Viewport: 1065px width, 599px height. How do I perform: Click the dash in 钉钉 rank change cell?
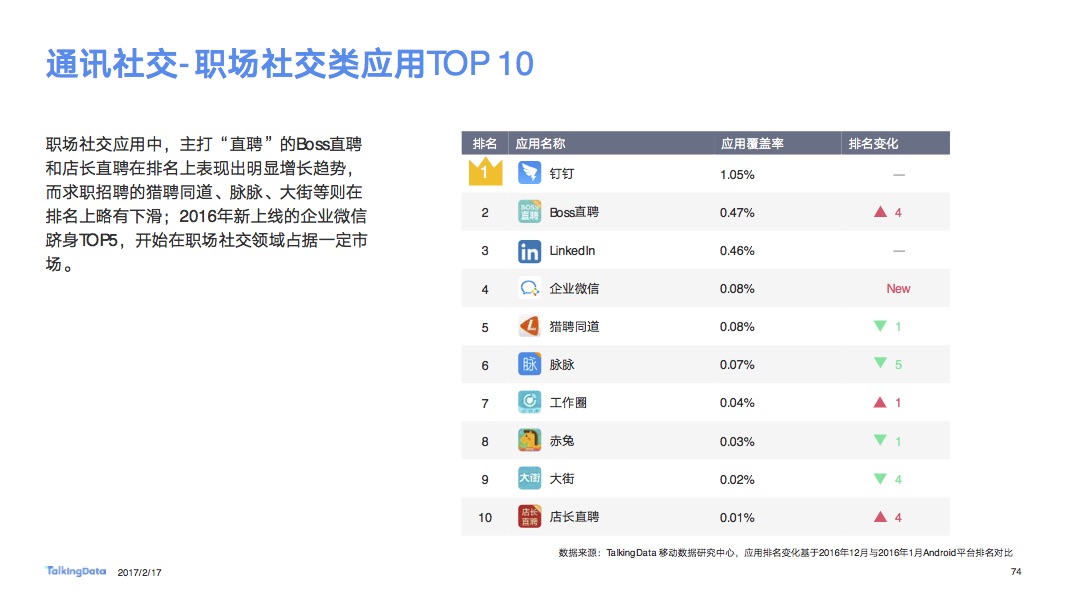click(899, 175)
